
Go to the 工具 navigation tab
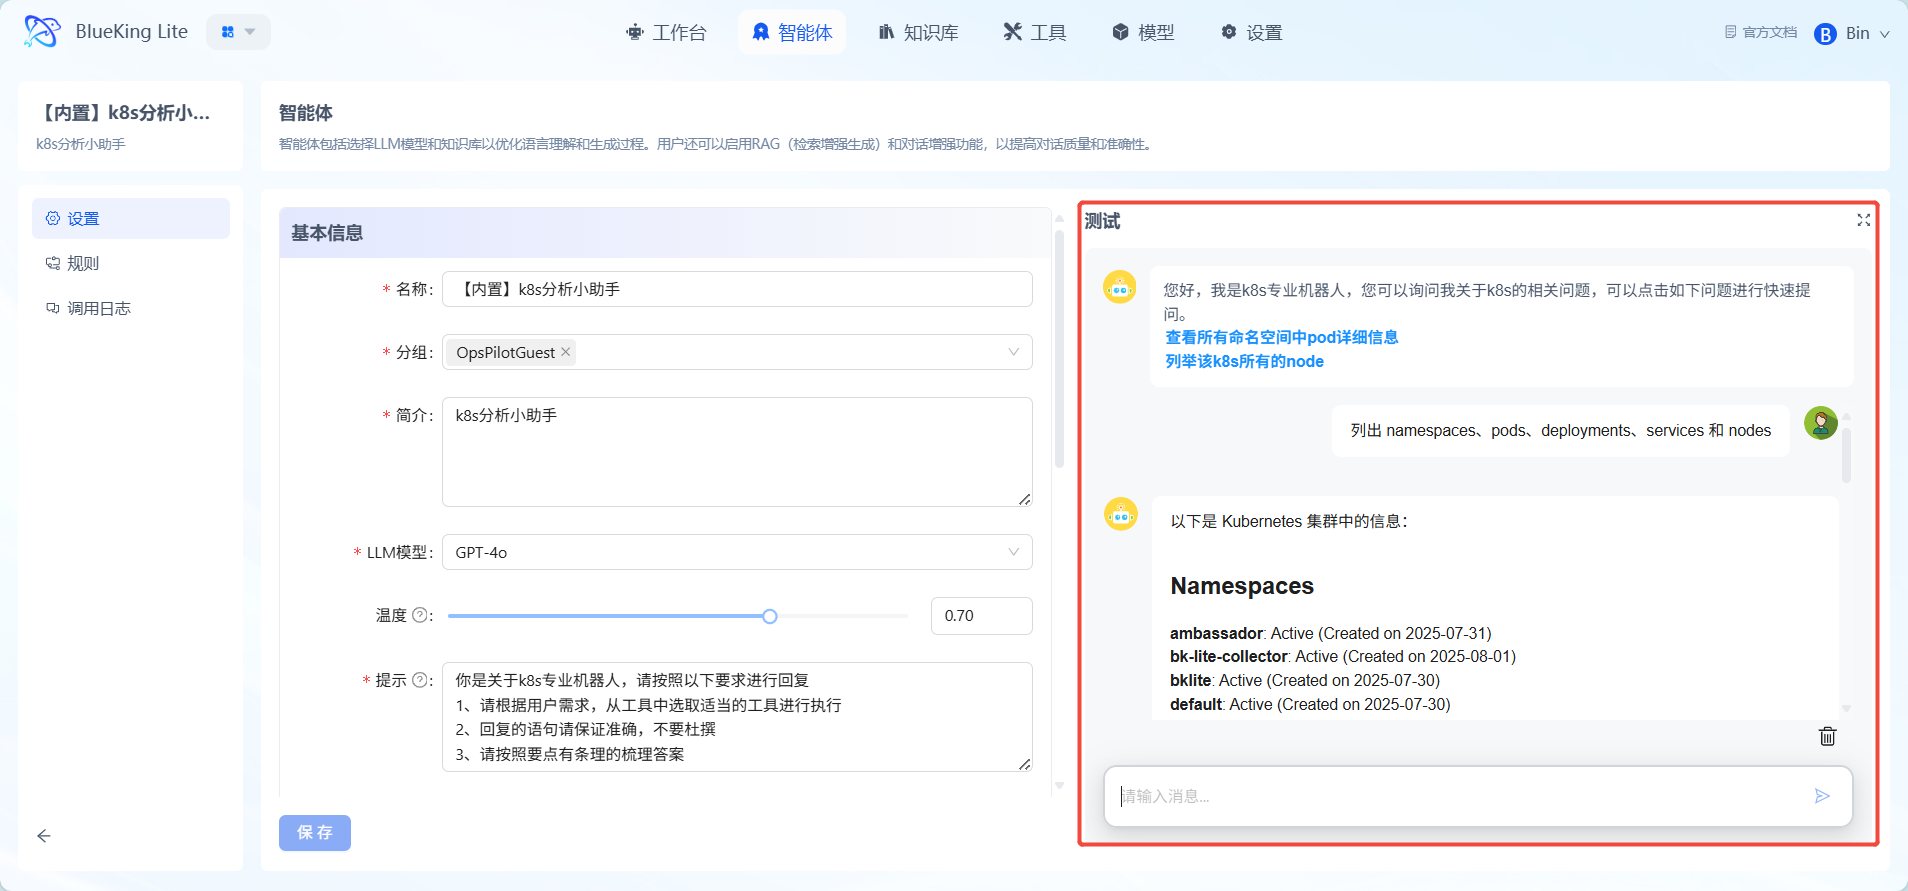pyautogui.click(x=1035, y=33)
